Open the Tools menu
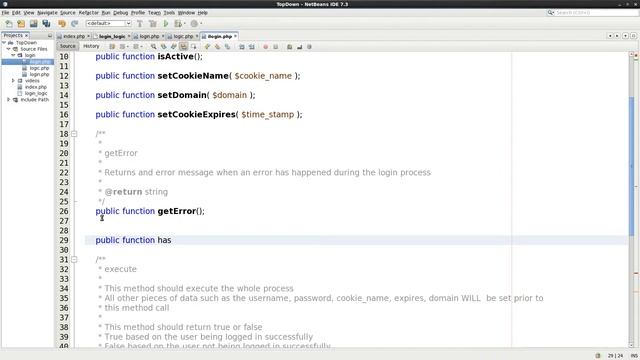This screenshot has width=640, height=360. 169,13
